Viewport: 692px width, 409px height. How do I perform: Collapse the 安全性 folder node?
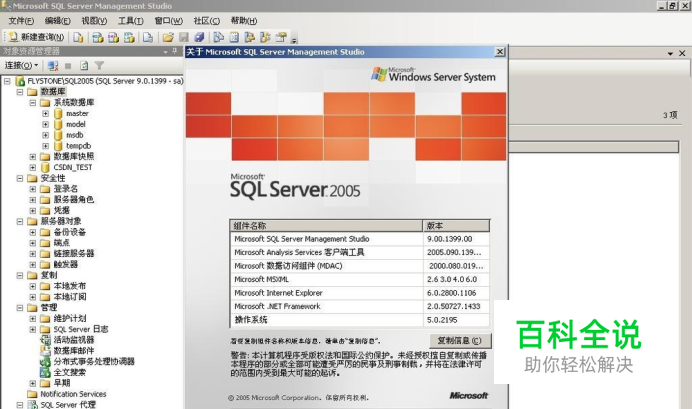20,178
